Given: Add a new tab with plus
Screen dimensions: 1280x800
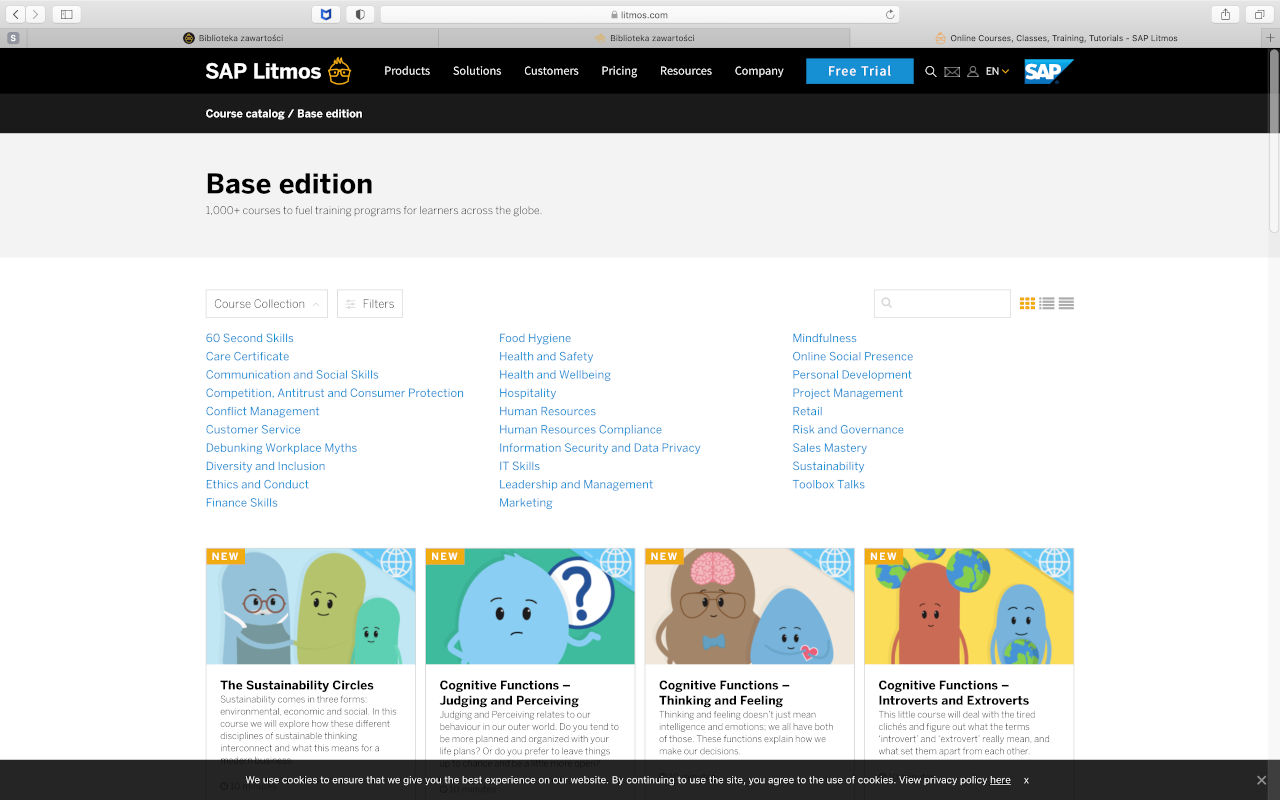Looking at the screenshot, I should point(1271,38).
